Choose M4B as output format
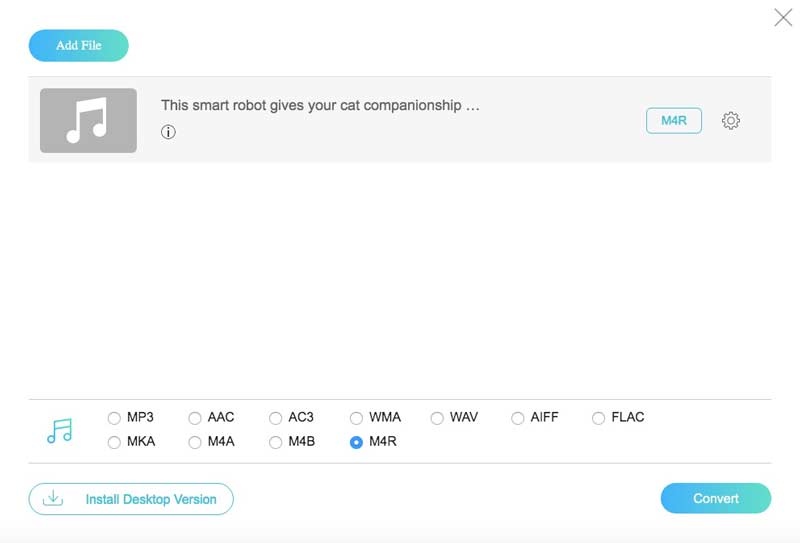Viewport: 800px width, 543px height. pos(275,442)
